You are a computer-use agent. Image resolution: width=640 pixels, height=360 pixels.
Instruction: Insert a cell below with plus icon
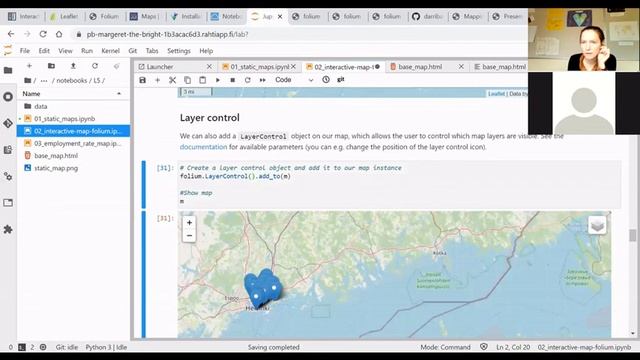(157, 80)
